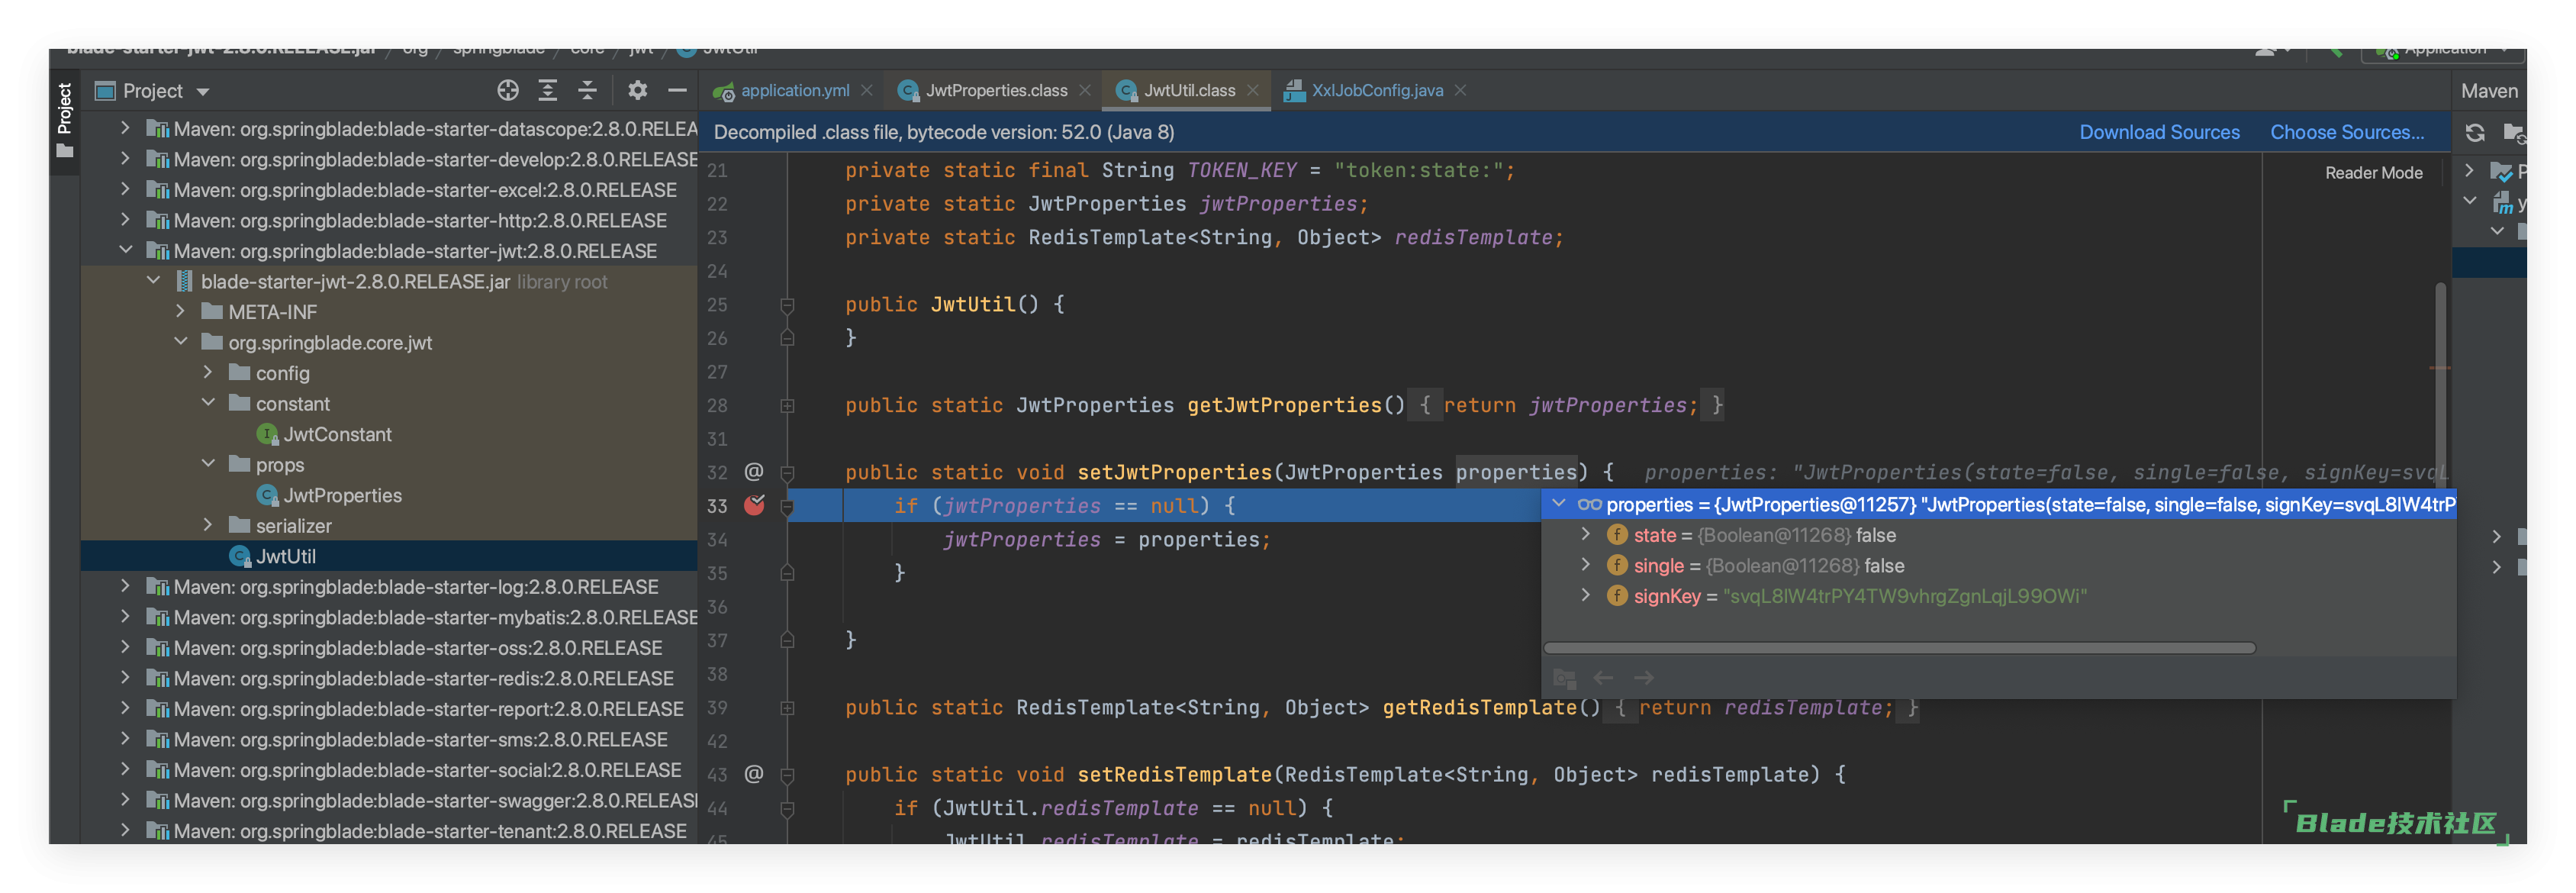This screenshot has height=893, width=2576.
Task: Collapse org.springblade.core.jwt package
Action: [181, 342]
